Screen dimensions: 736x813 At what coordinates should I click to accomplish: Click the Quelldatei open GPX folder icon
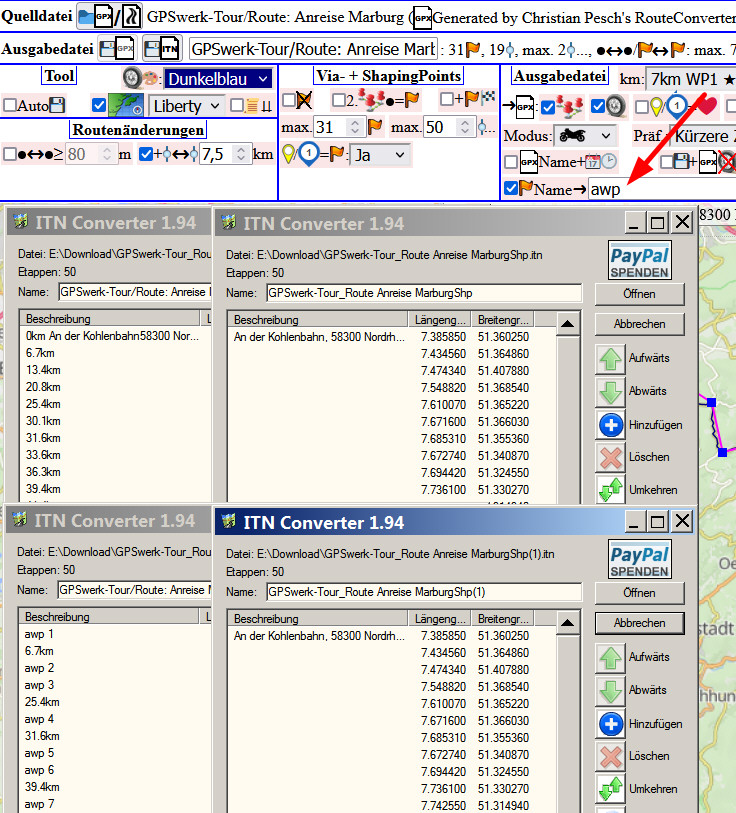96,17
